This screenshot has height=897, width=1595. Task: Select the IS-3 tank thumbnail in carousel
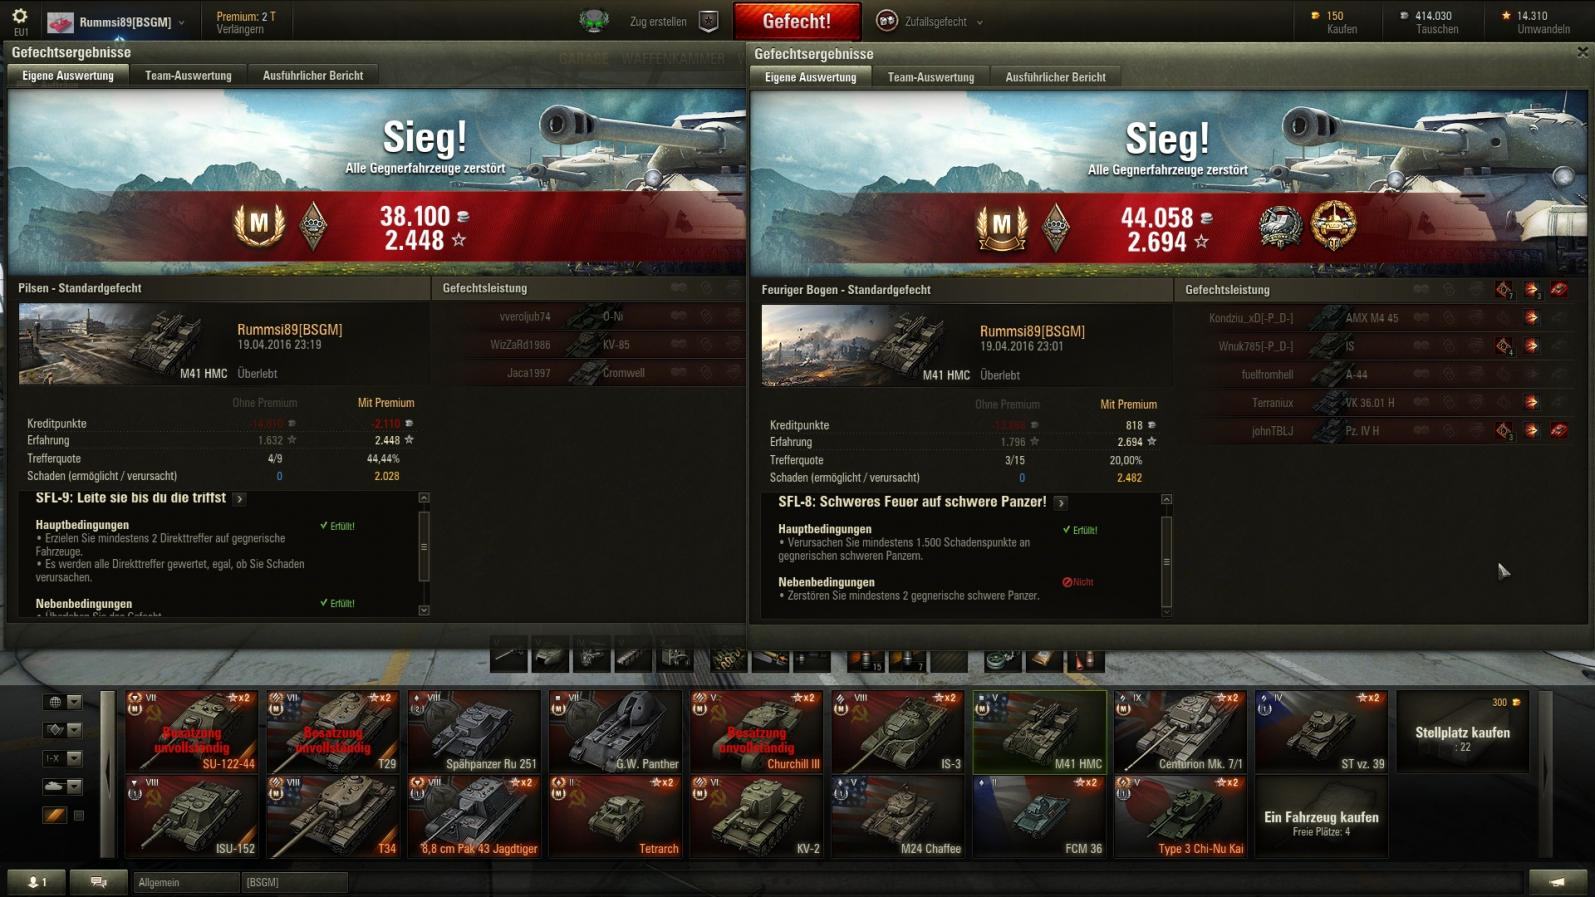click(898, 732)
